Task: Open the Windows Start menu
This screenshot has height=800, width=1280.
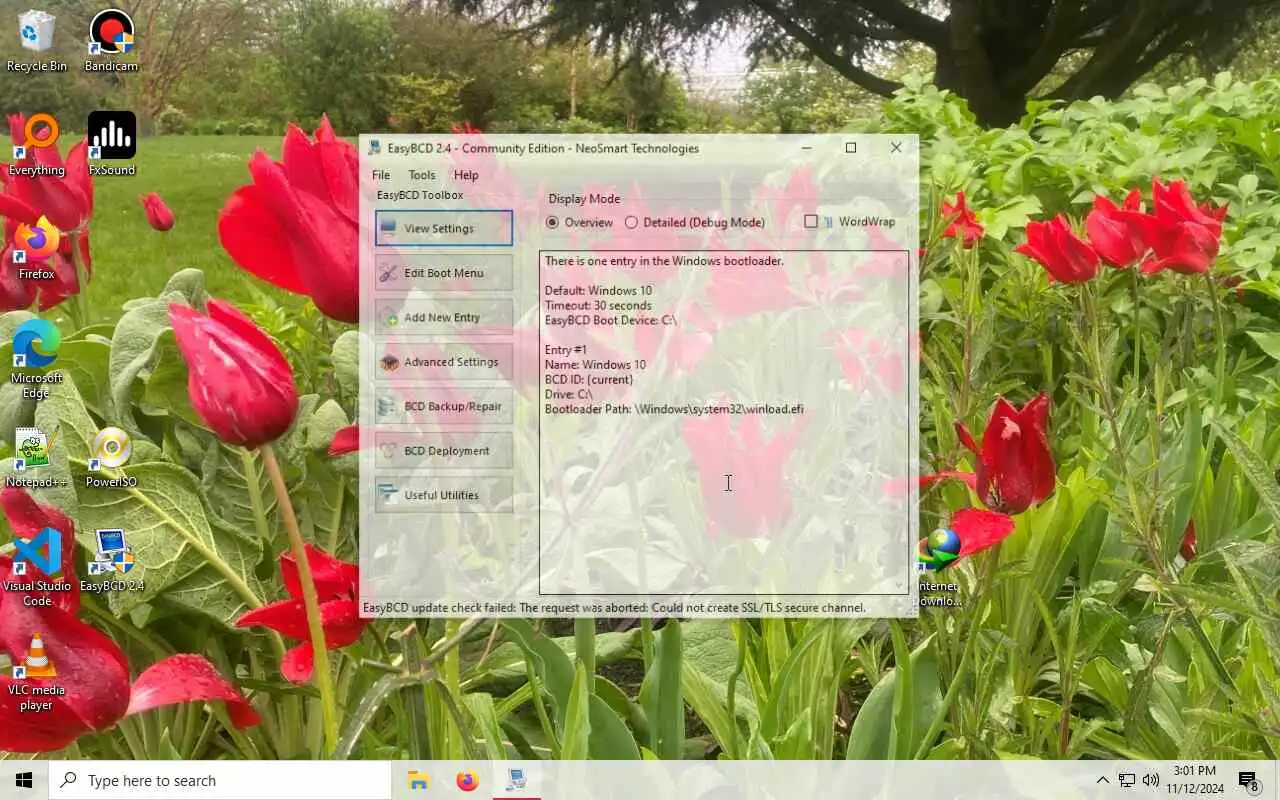Action: point(24,780)
